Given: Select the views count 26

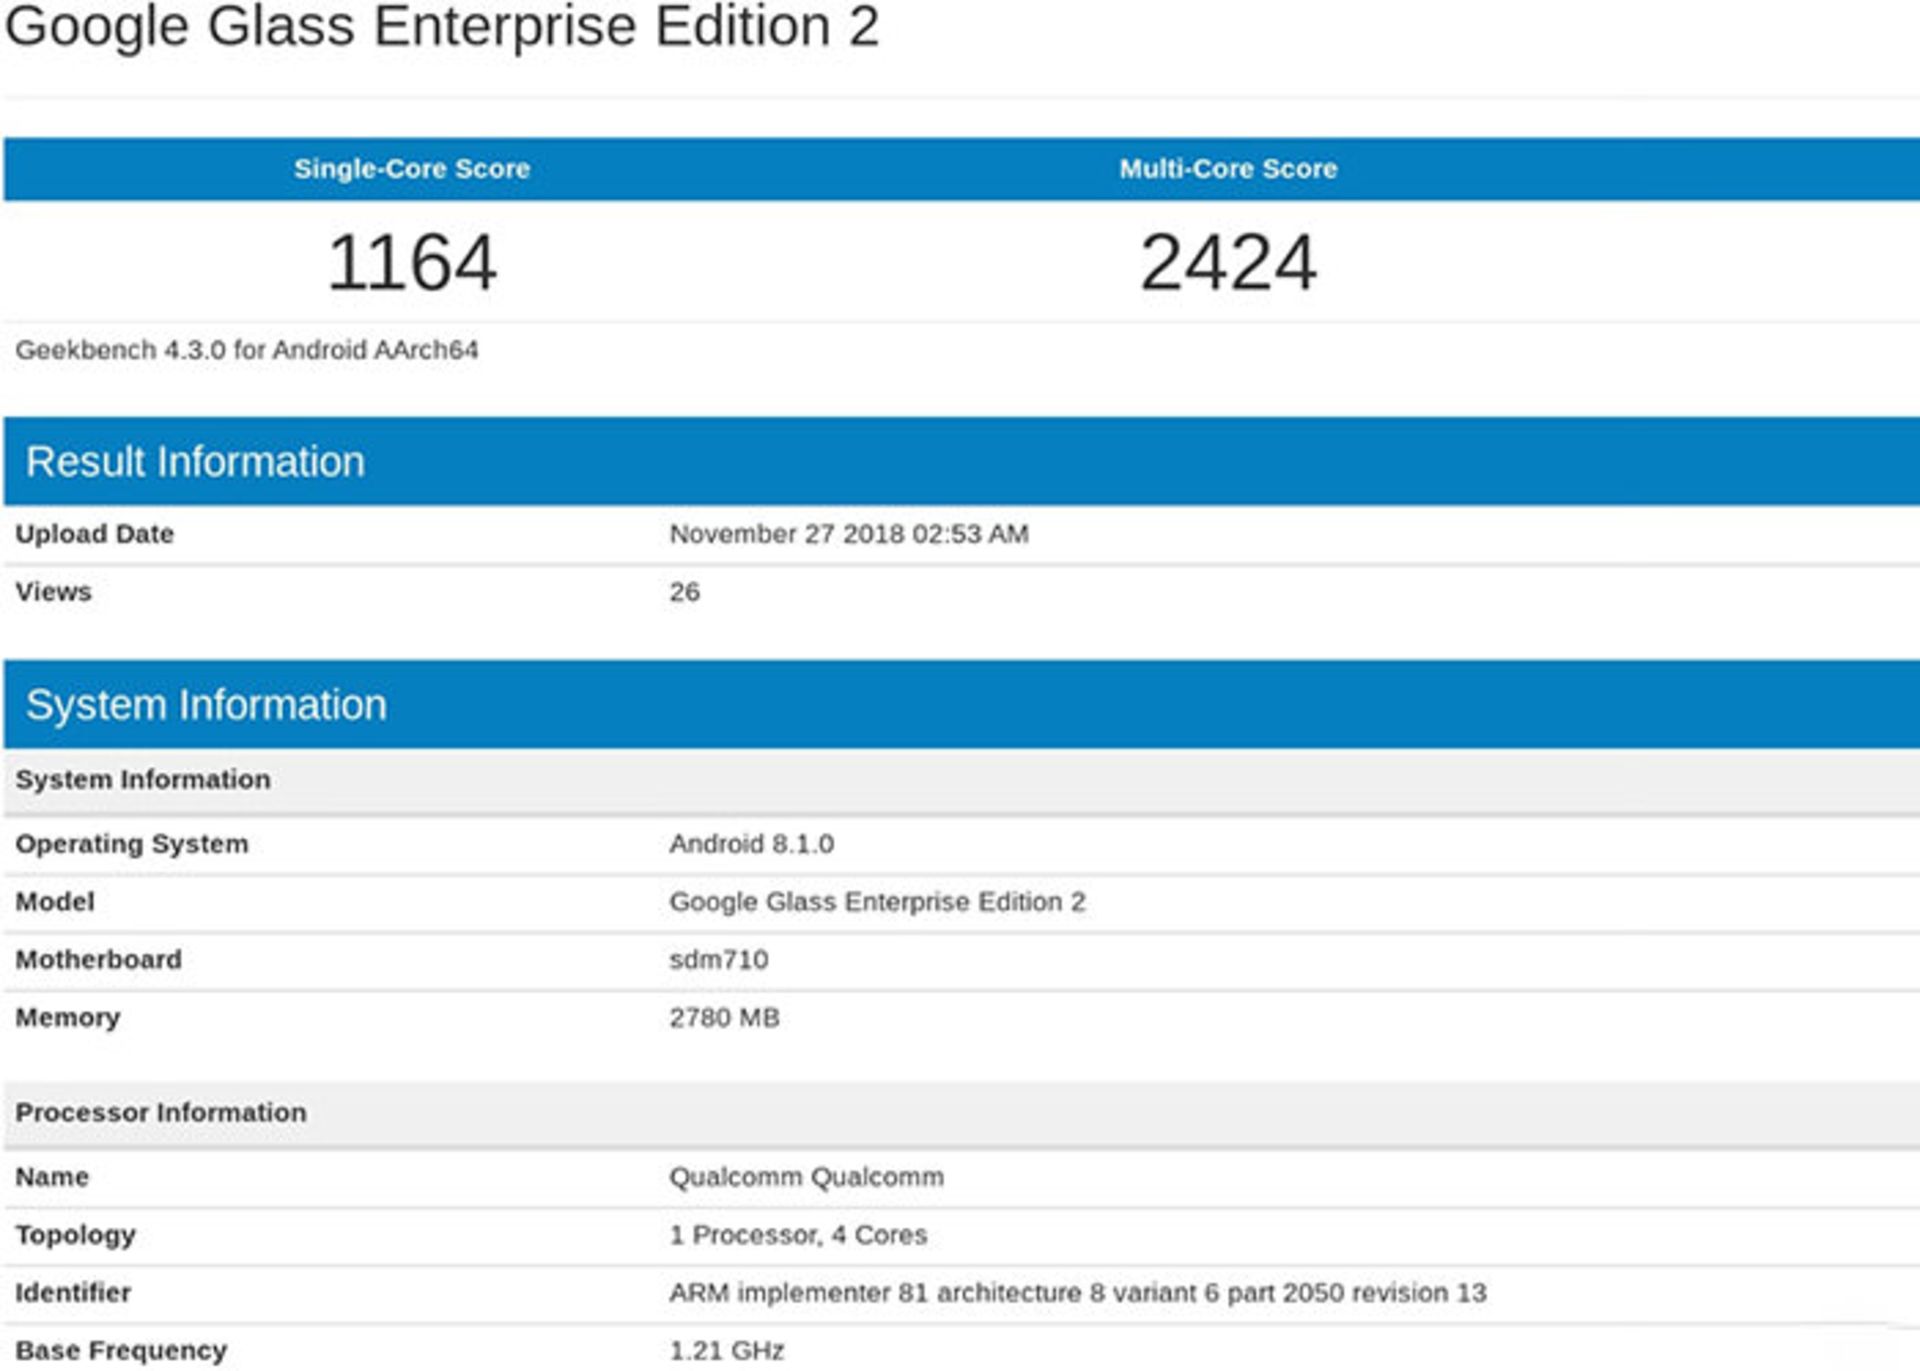Looking at the screenshot, I should [685, 592].
